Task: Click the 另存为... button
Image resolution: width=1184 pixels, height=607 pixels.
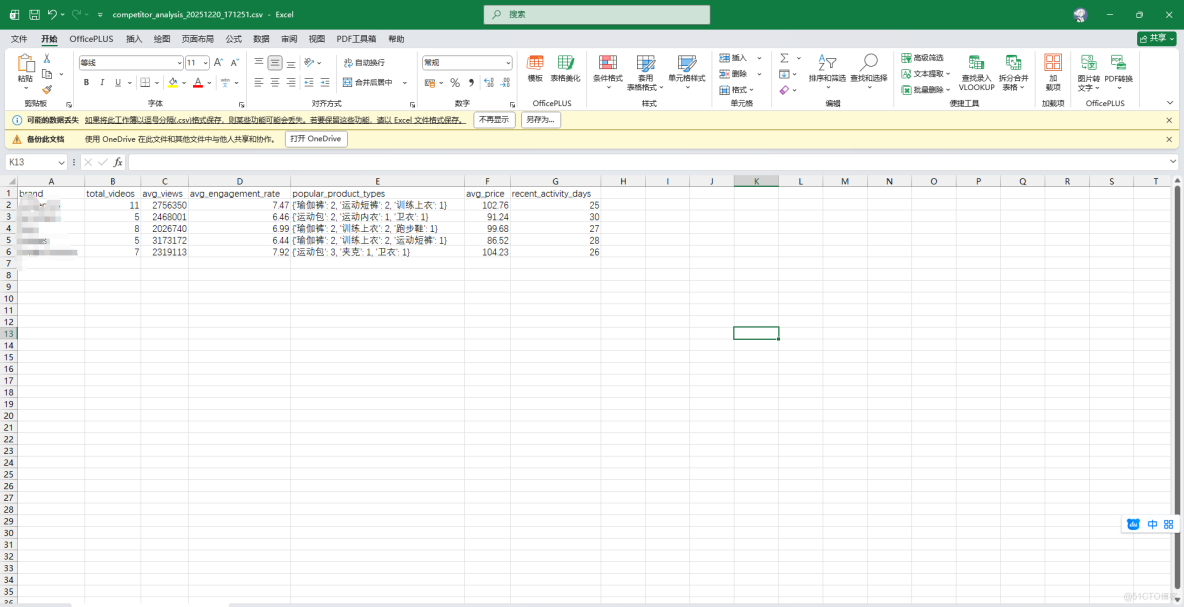Action: tap(540, 120)
